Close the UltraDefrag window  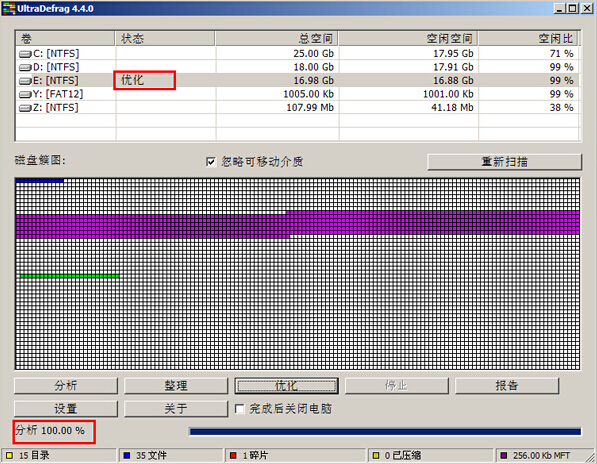pos(587,8)
